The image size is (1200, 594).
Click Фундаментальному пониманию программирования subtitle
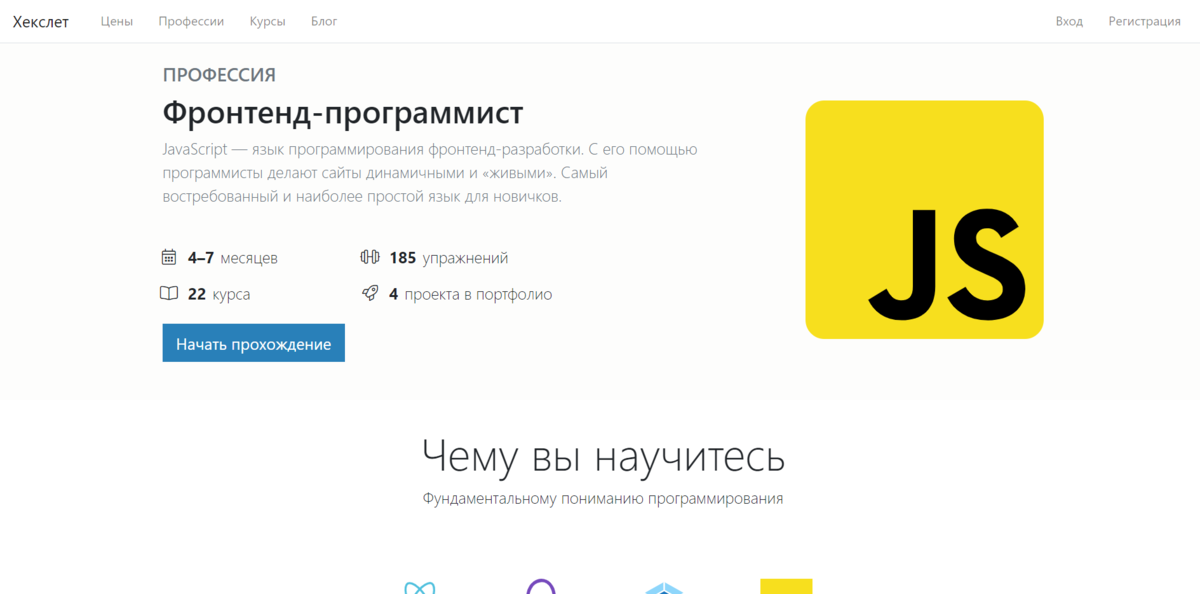tap(603, 498)
